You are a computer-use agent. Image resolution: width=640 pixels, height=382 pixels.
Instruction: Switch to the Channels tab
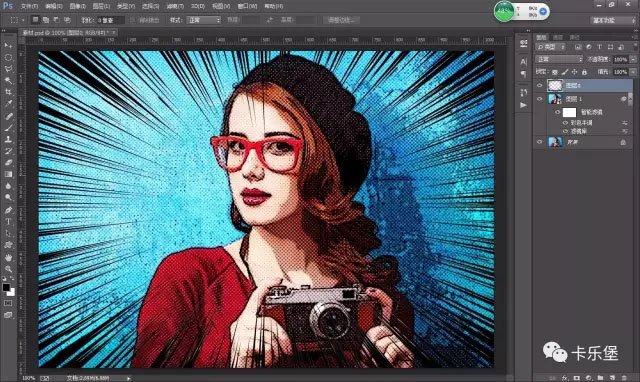click(557, 37)
